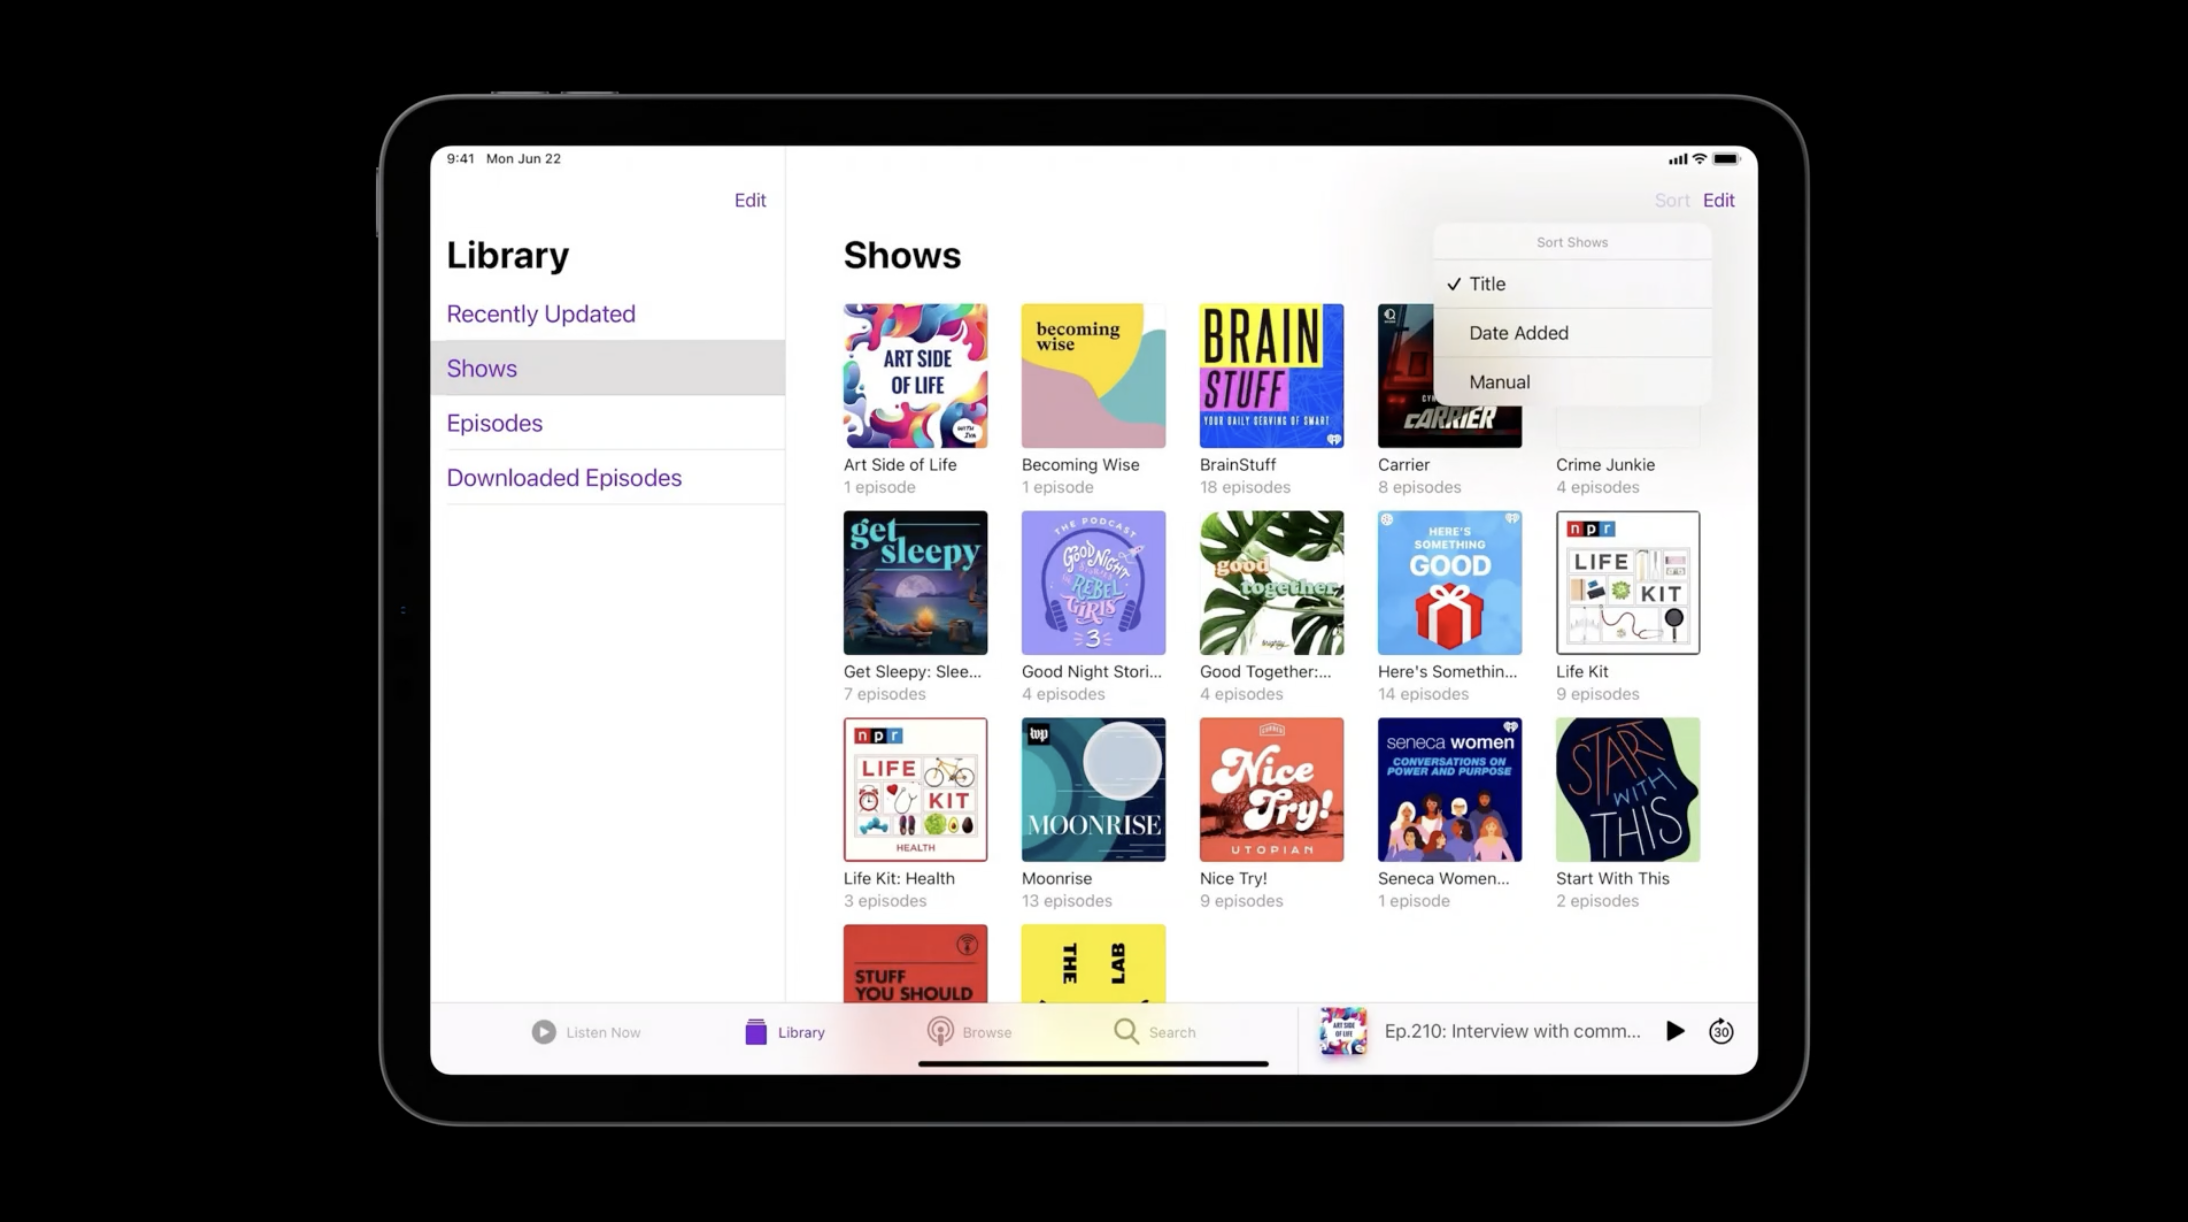This screenshot has width=2188, height=1222.
Task: Click Edit in the Library sidebar
Action: pos(749,200)
